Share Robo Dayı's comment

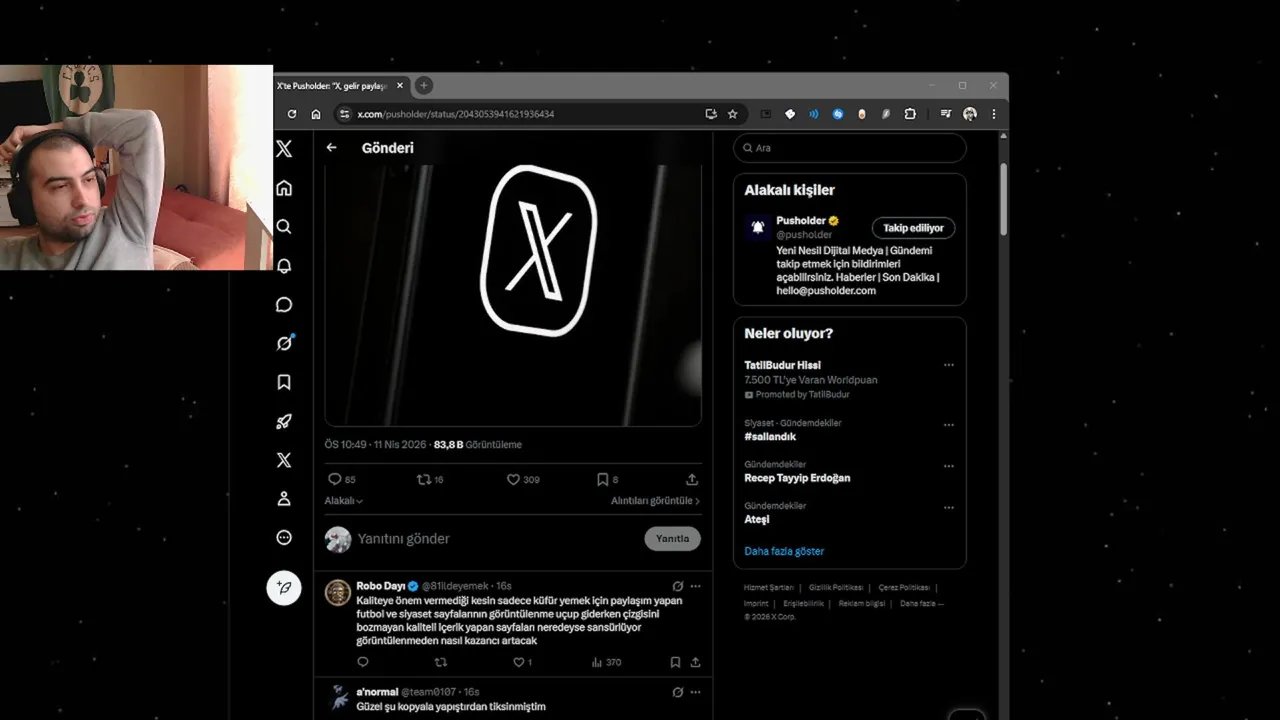click(695, 662)
